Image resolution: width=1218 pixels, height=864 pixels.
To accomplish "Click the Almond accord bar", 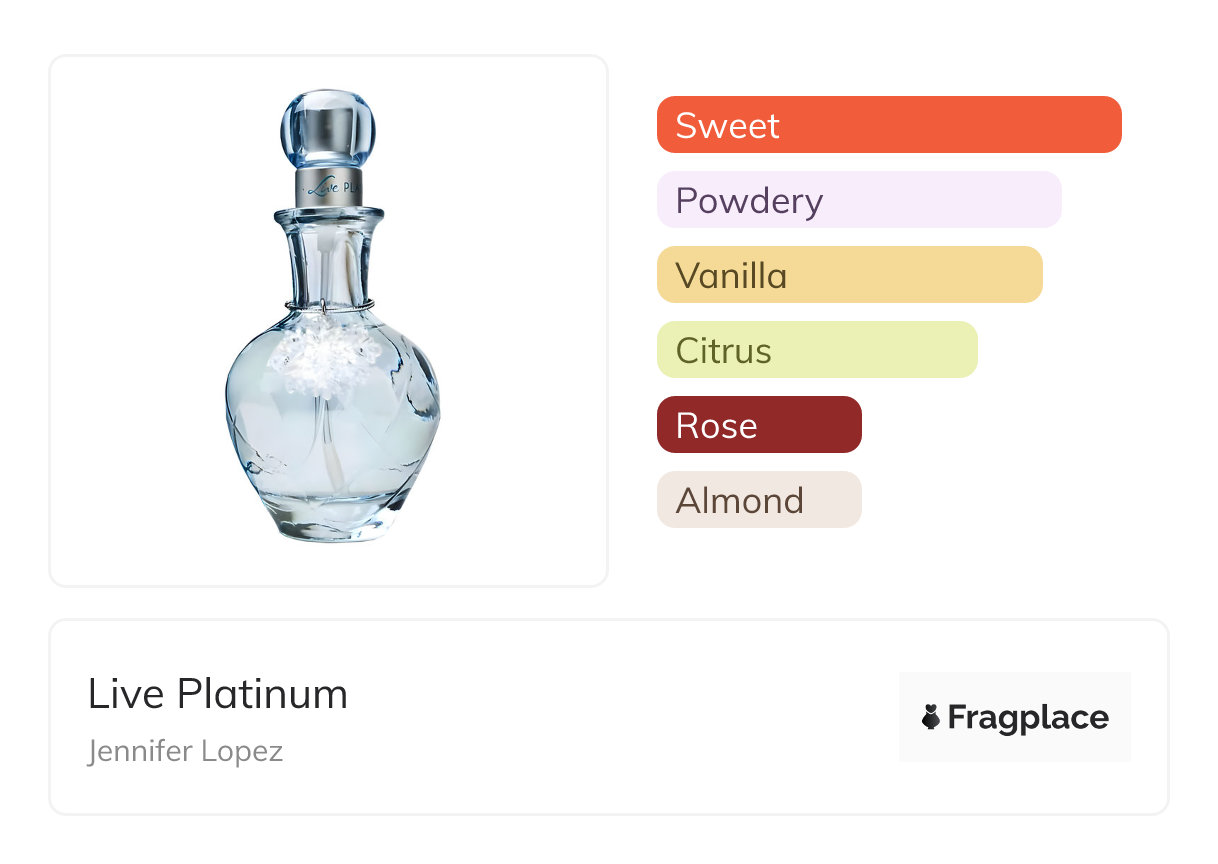I will click(x=759, y=500).
